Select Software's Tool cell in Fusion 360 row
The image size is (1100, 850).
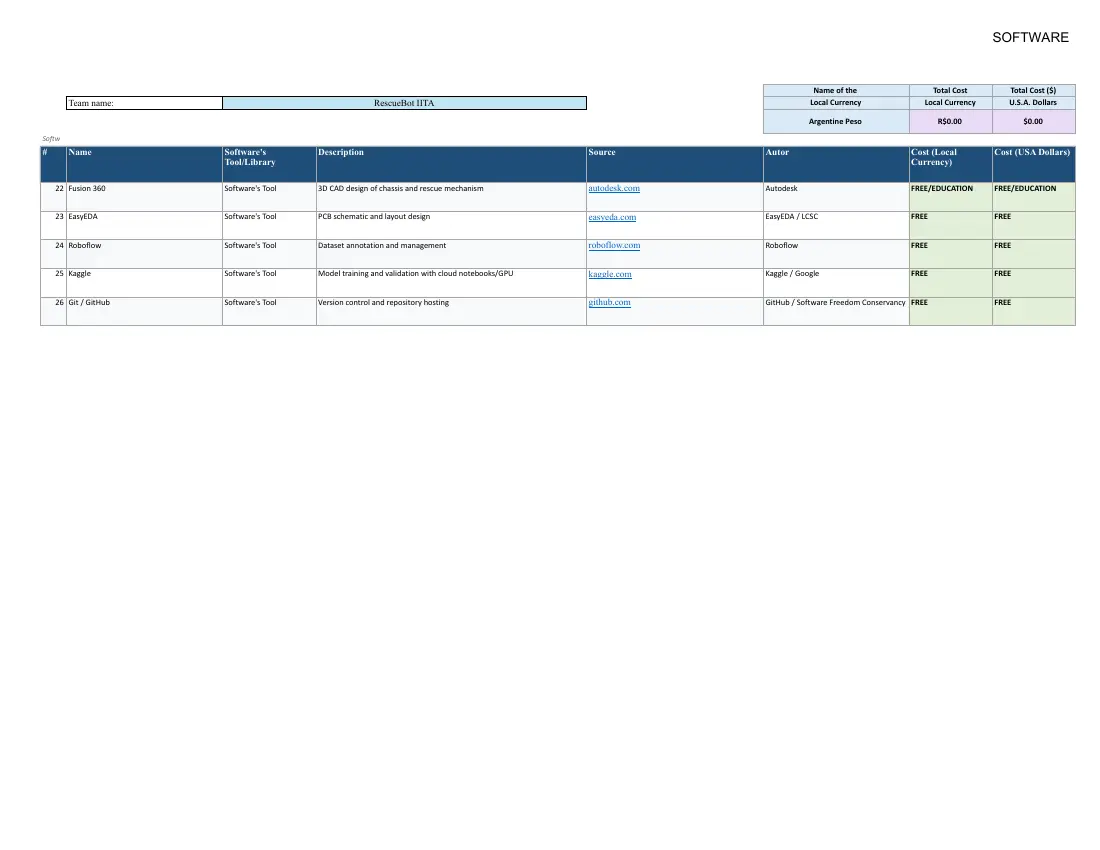point(269,197)
